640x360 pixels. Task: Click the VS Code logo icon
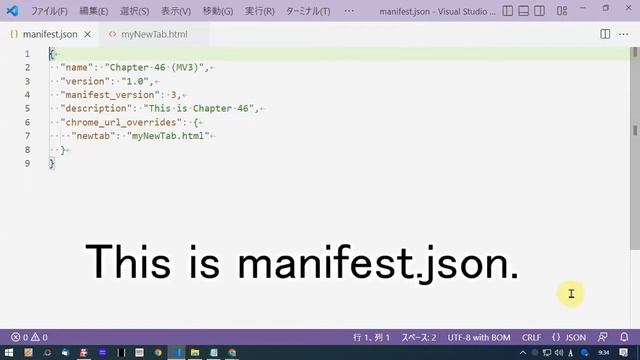coord(12,11)
